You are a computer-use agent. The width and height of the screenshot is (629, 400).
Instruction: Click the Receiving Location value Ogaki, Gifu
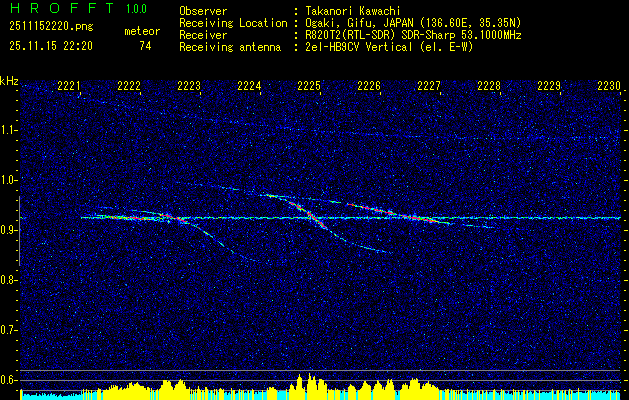412,23
